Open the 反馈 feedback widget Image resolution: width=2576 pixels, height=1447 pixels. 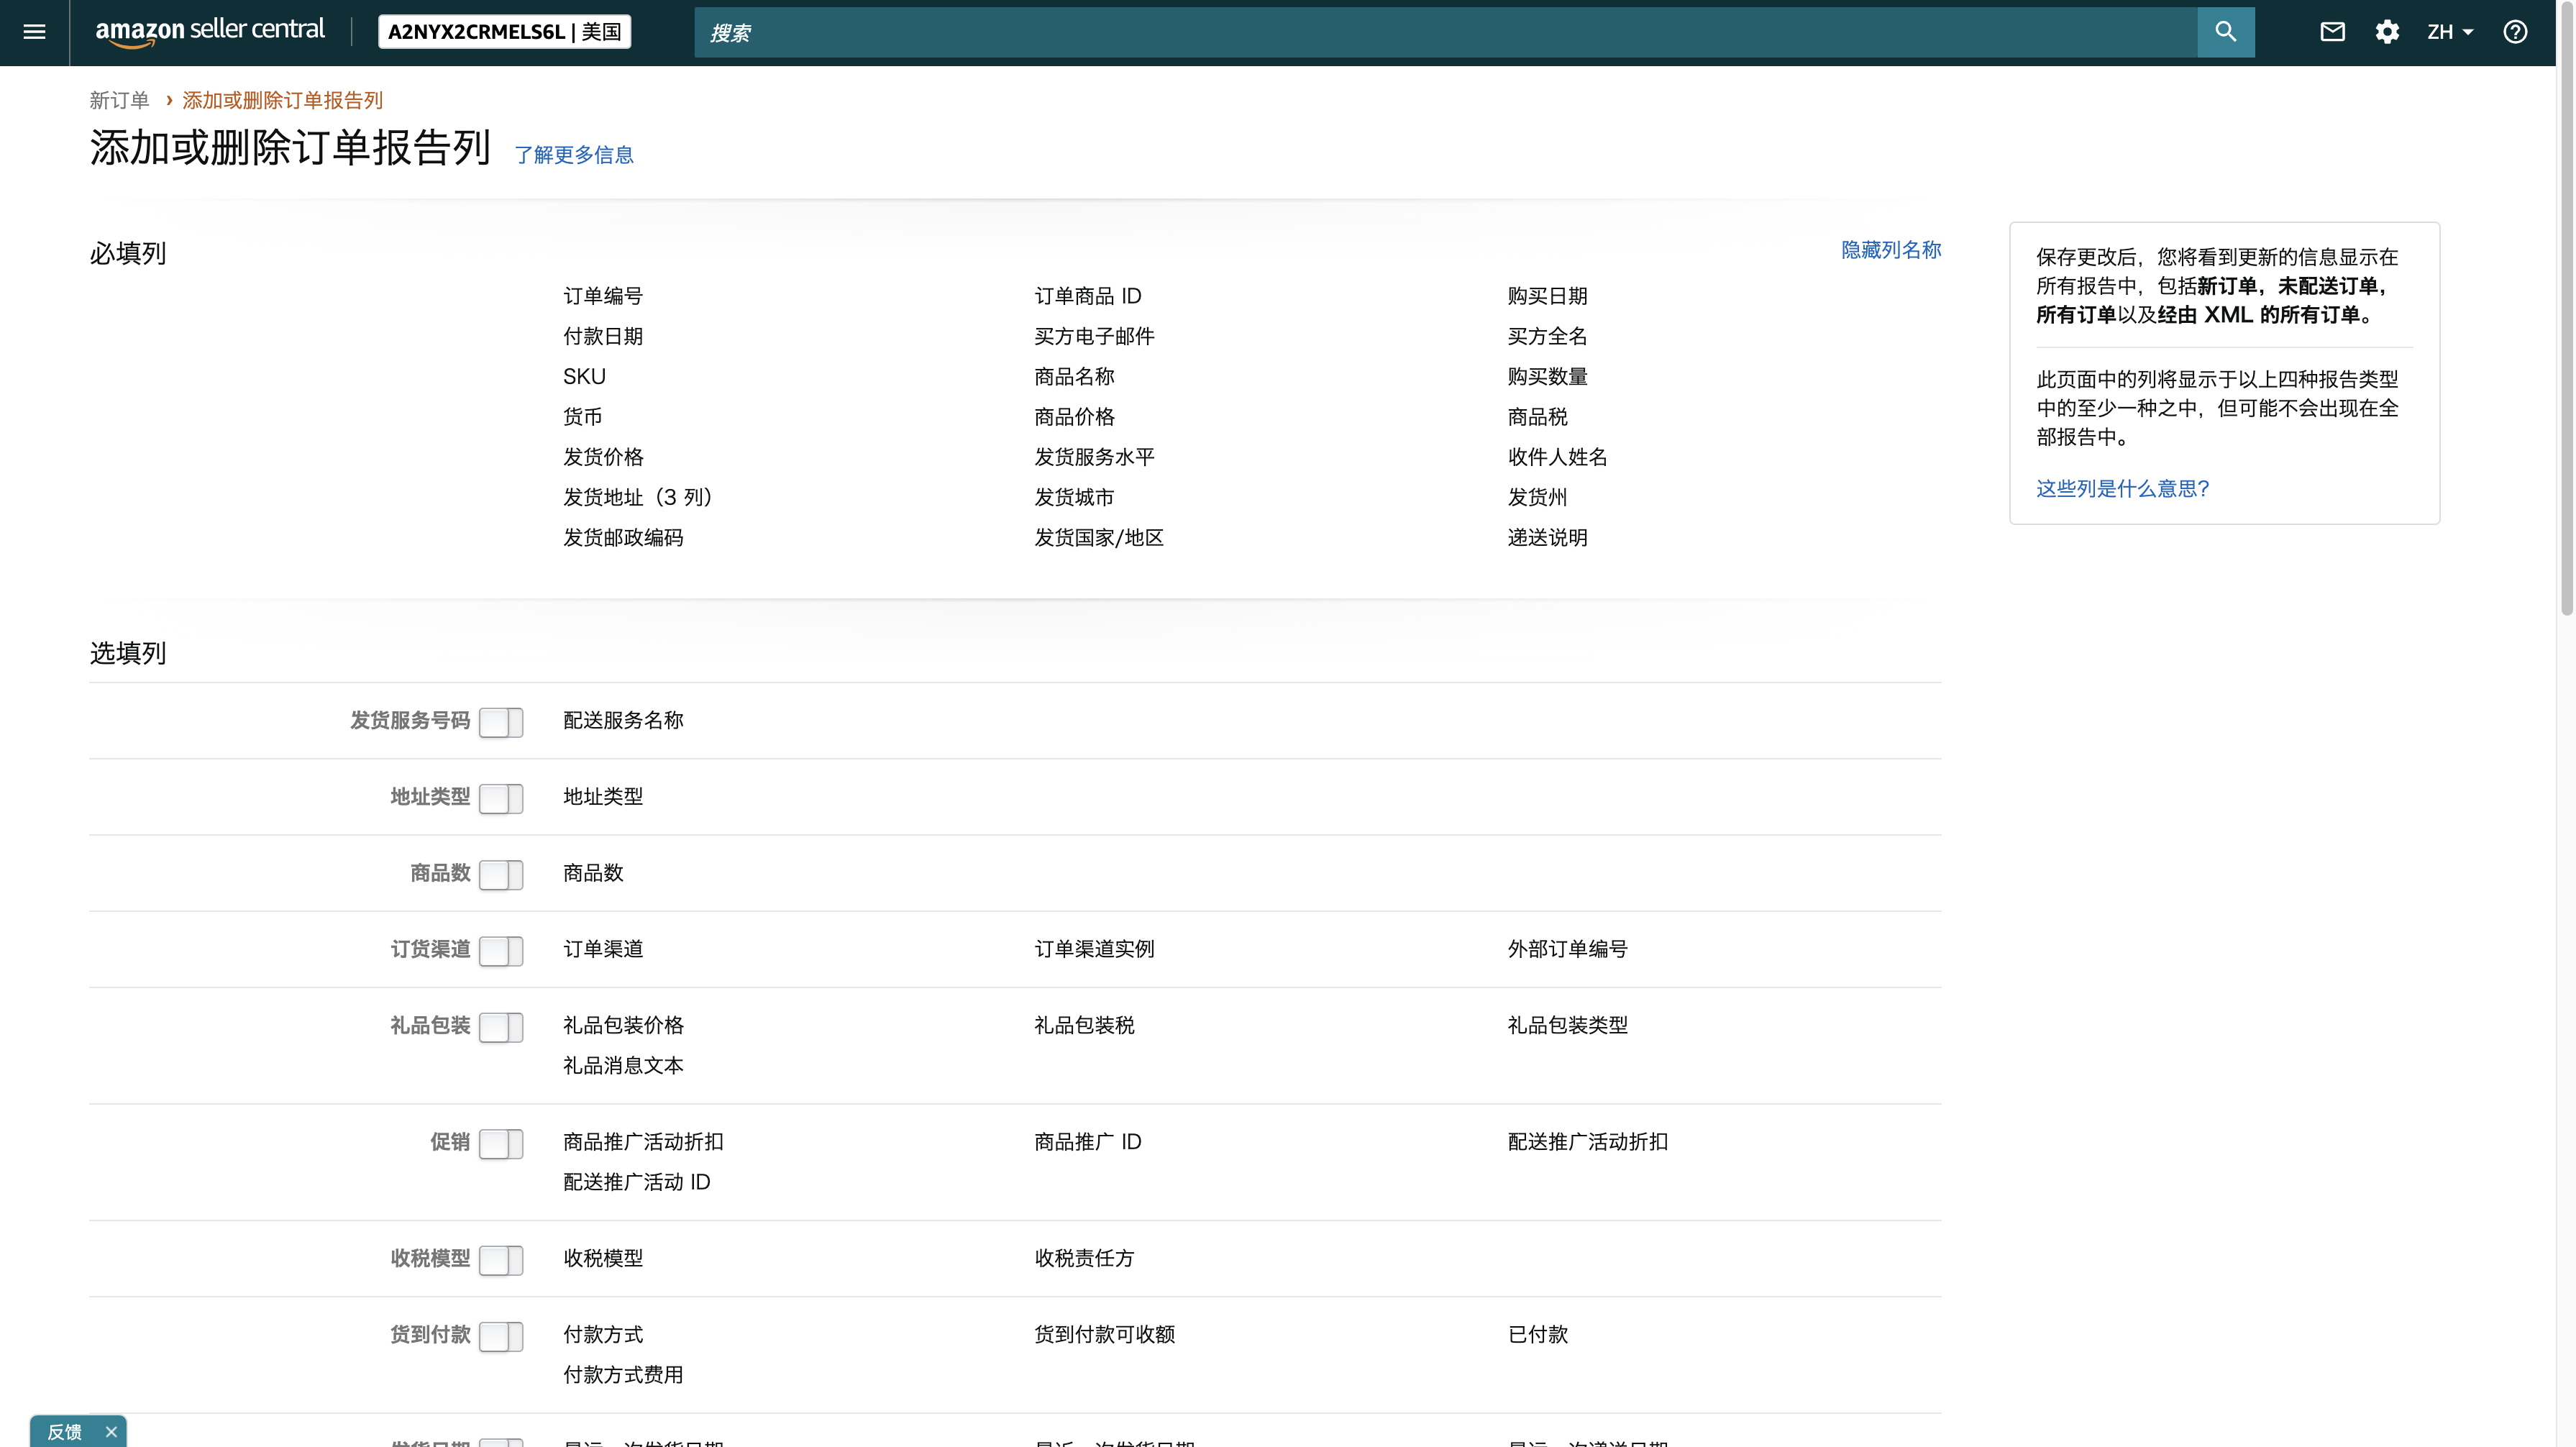tap(65, 1432)
